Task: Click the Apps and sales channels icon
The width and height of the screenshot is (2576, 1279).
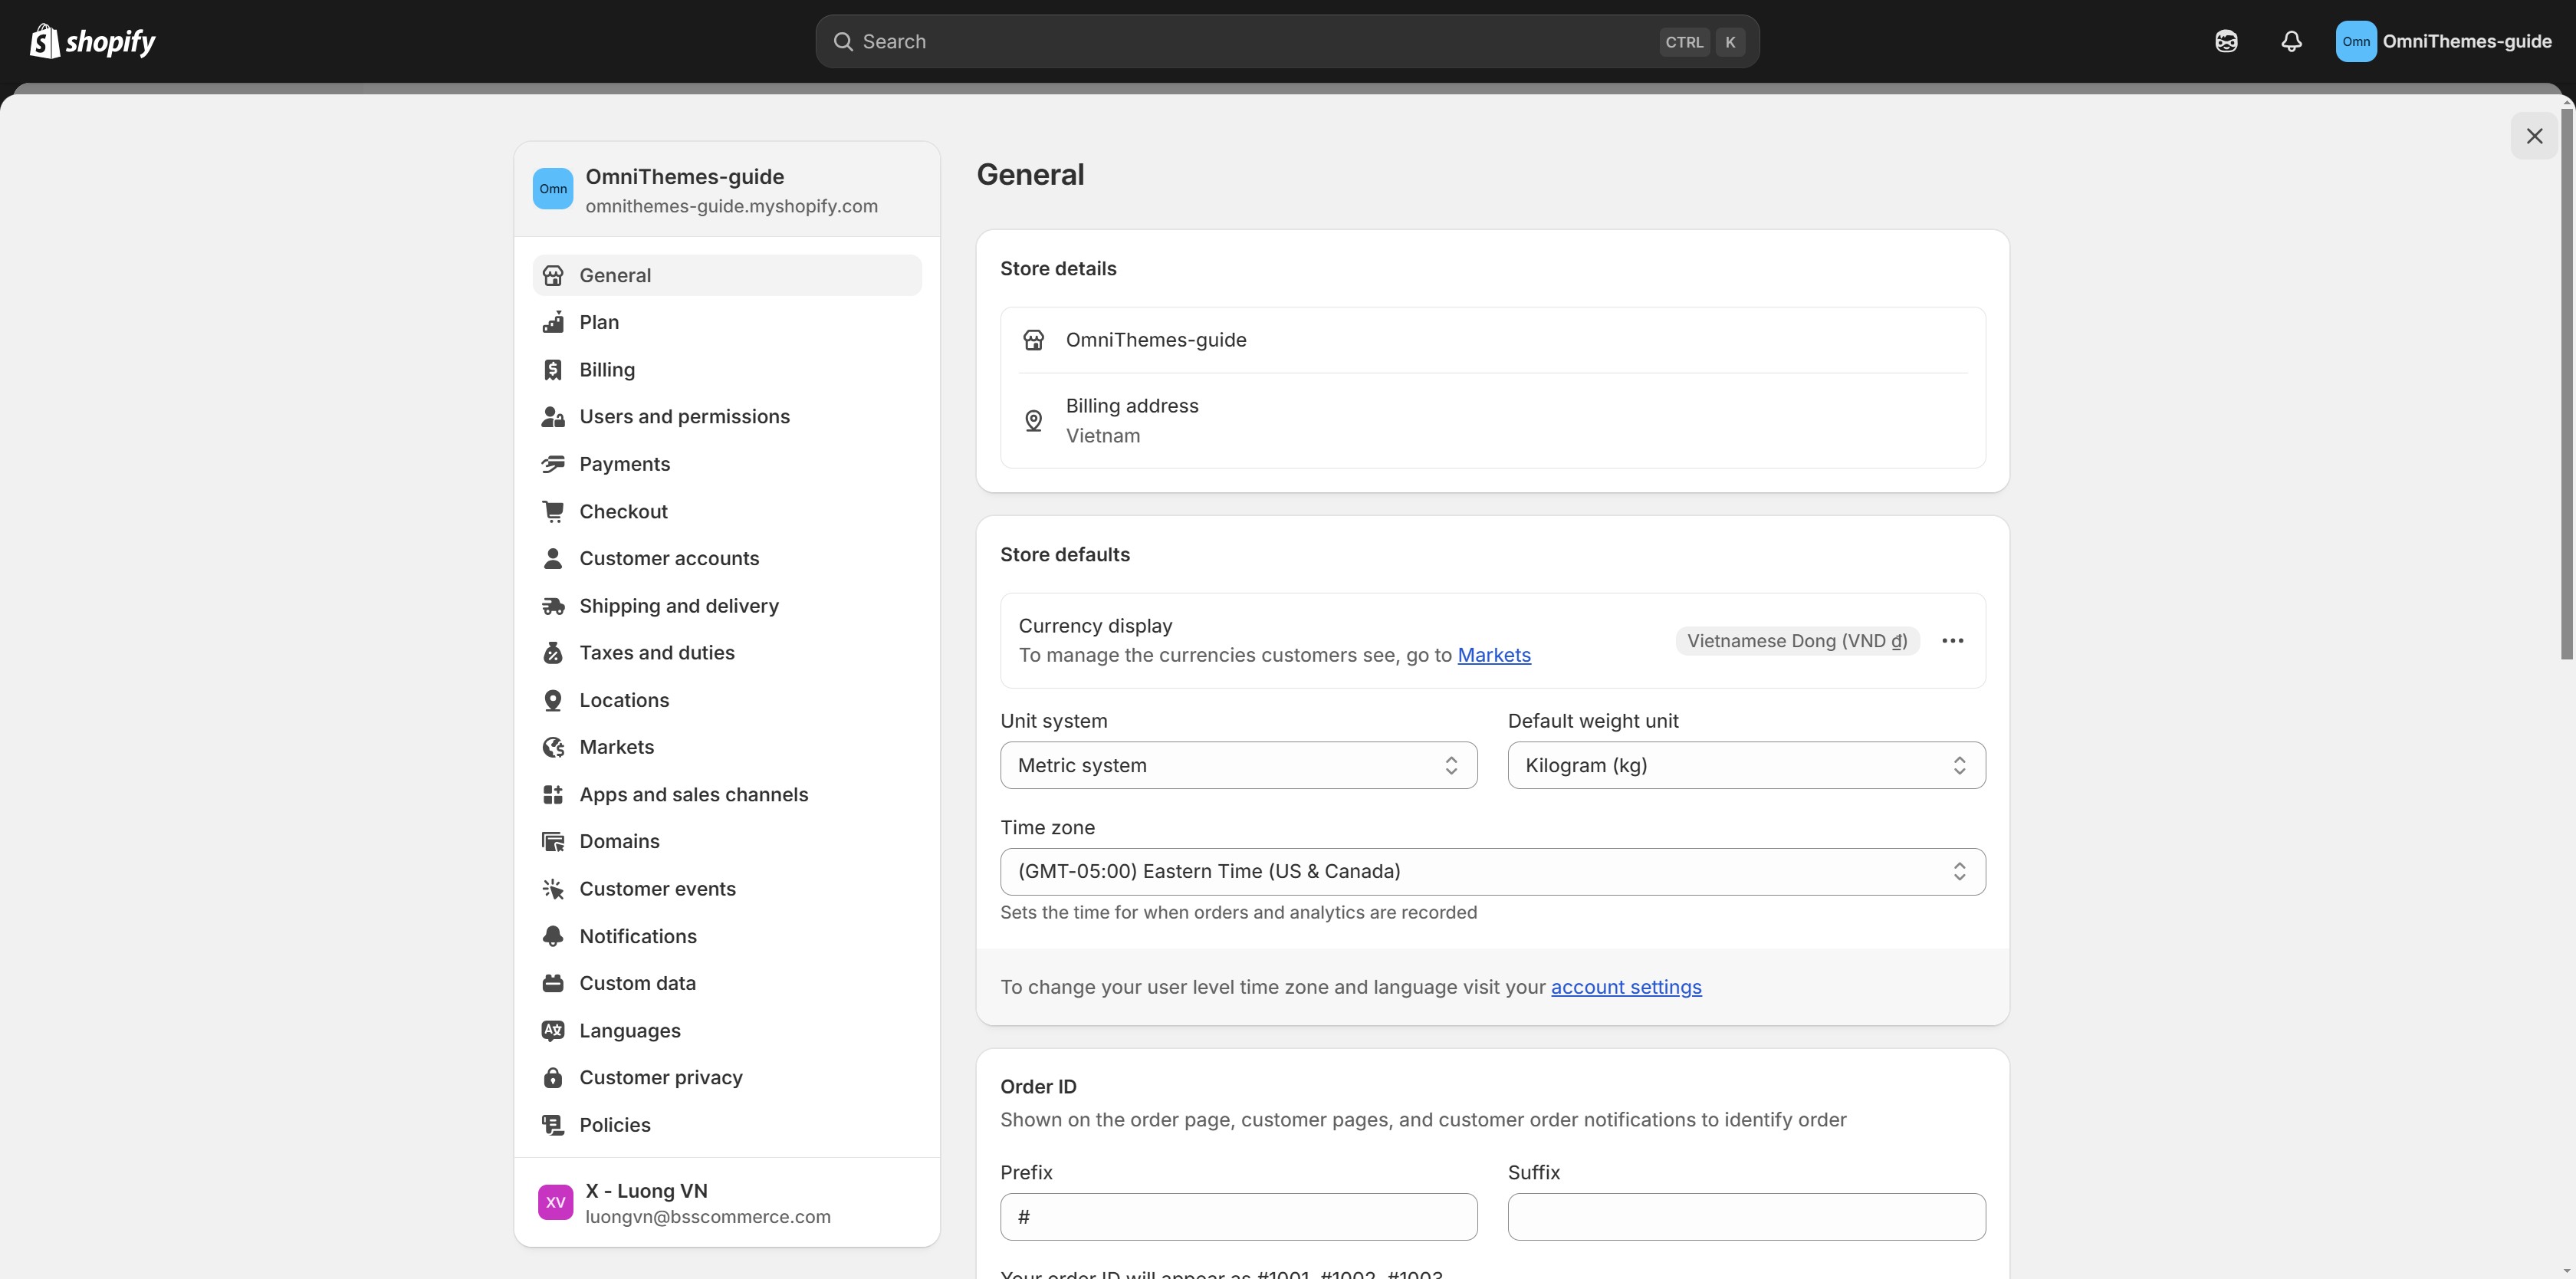Action: pyautogui.click(x=553, y=795)
